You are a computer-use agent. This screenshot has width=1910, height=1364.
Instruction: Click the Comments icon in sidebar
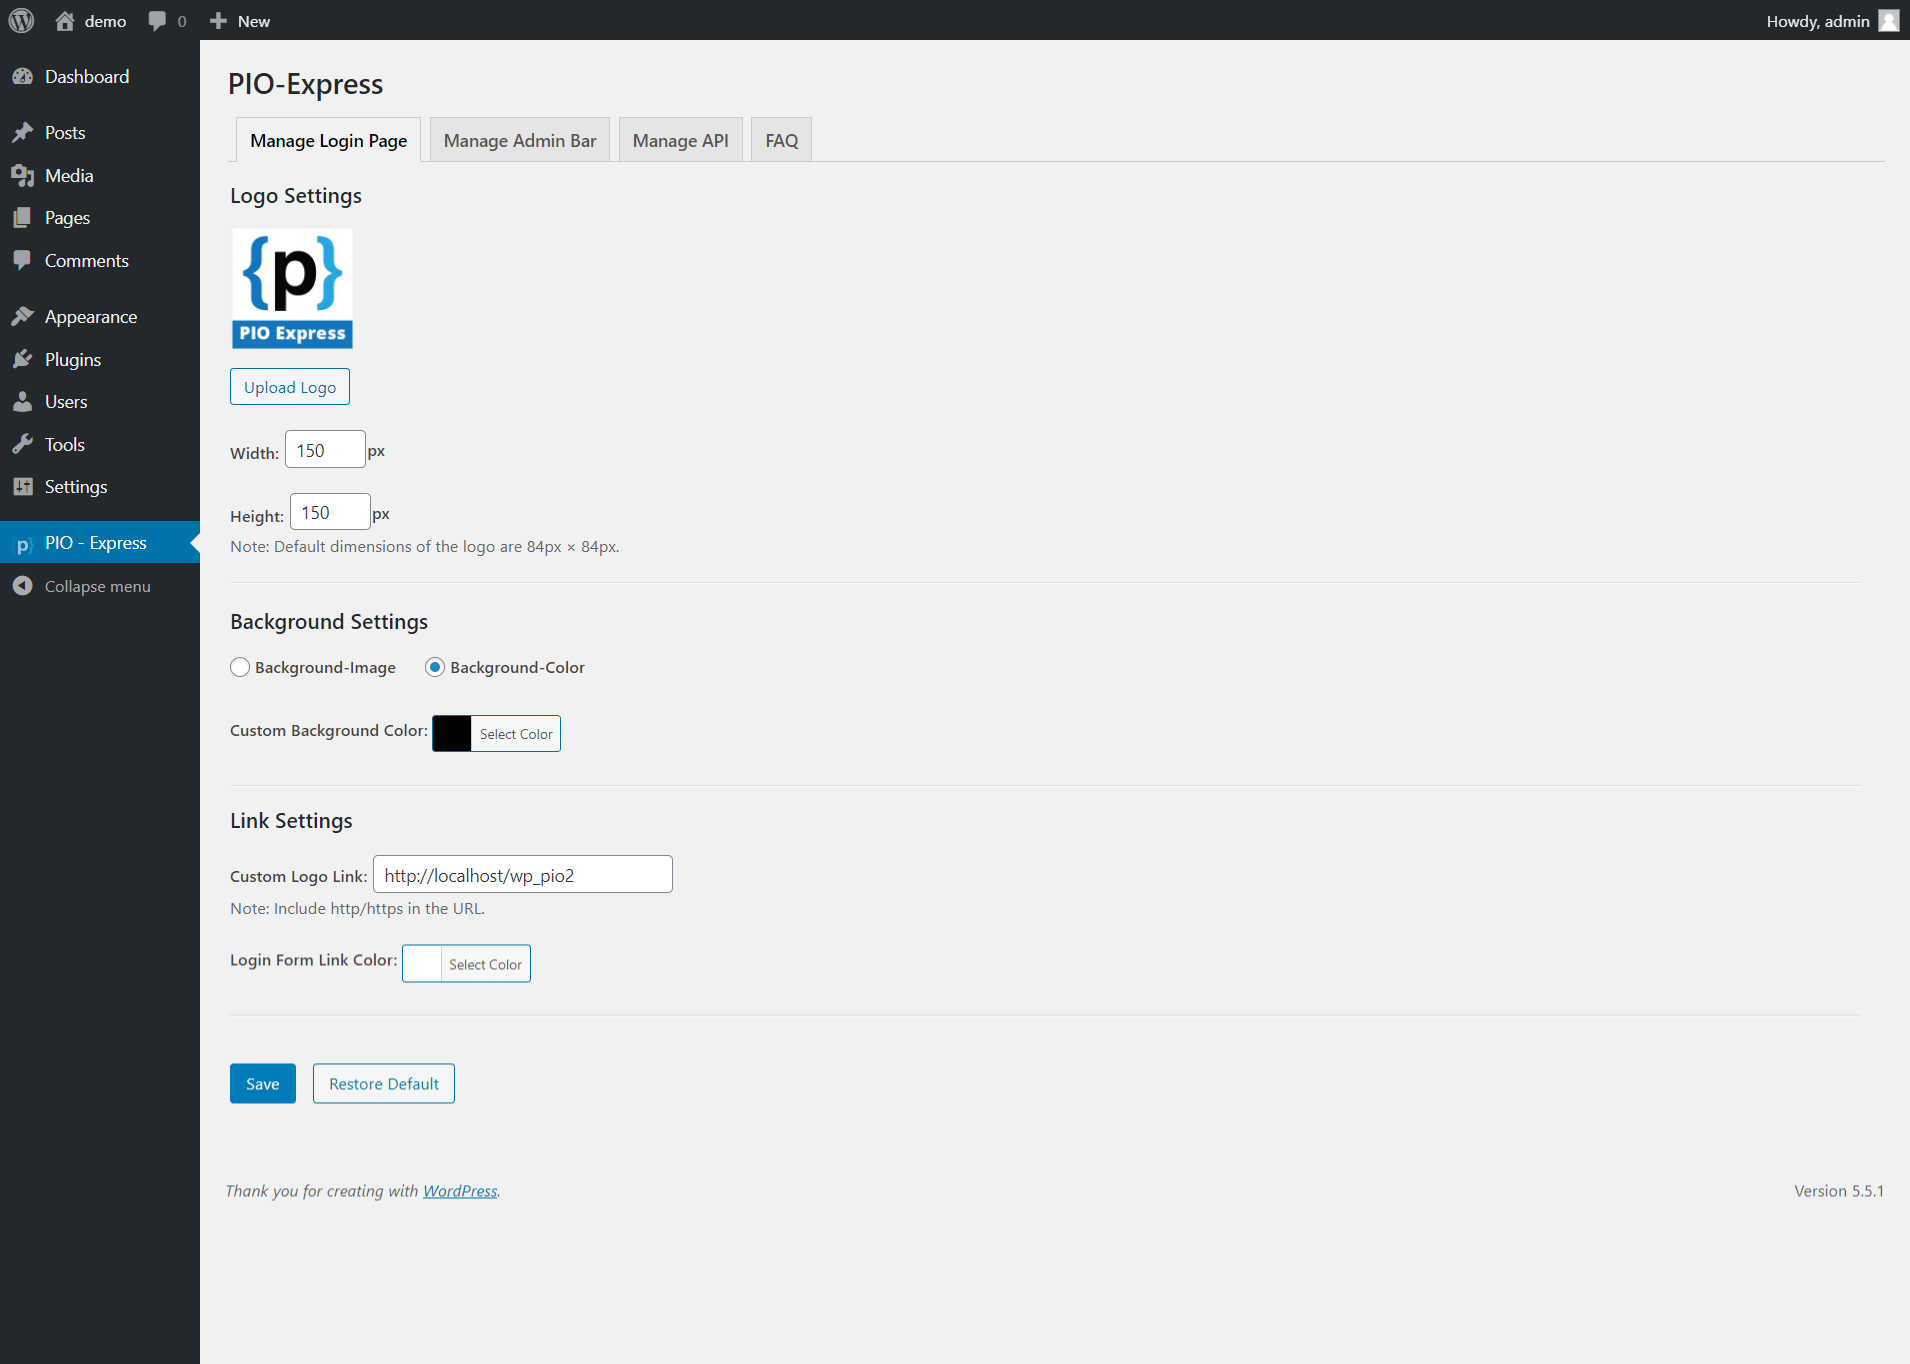pyautogui.click(x=22, y=261)
